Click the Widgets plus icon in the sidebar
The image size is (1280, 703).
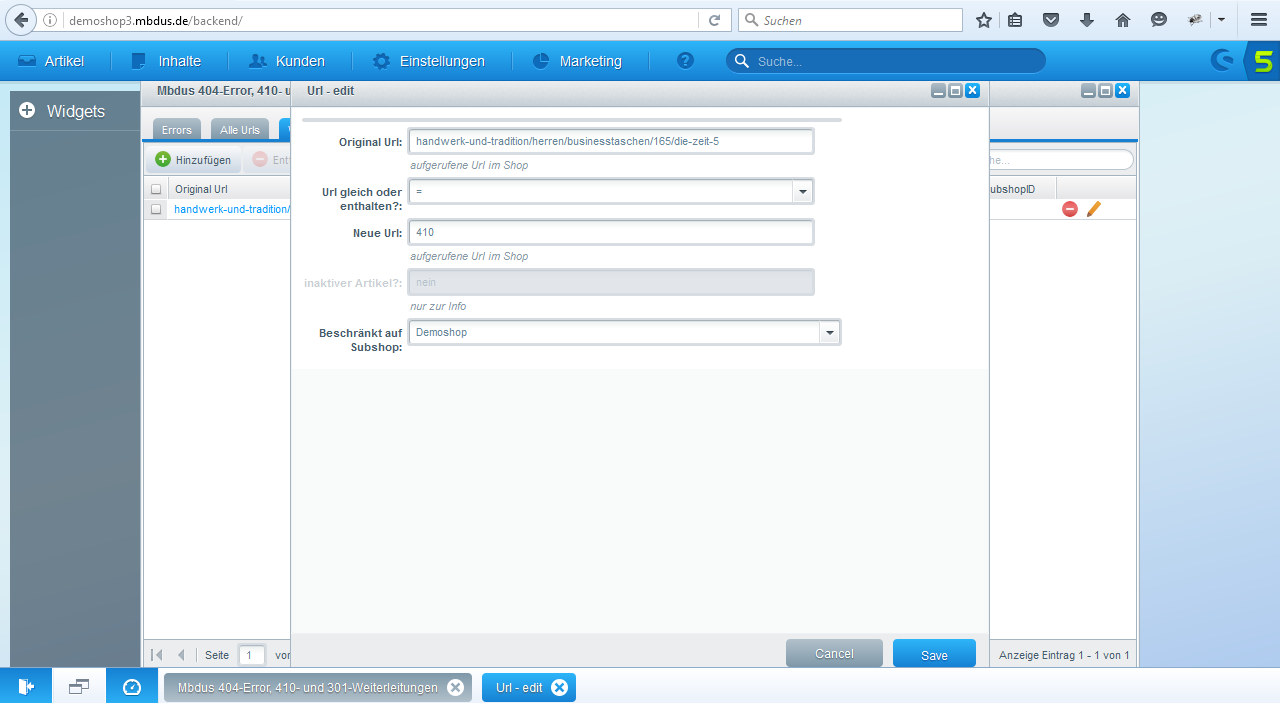tap(26, 111)
